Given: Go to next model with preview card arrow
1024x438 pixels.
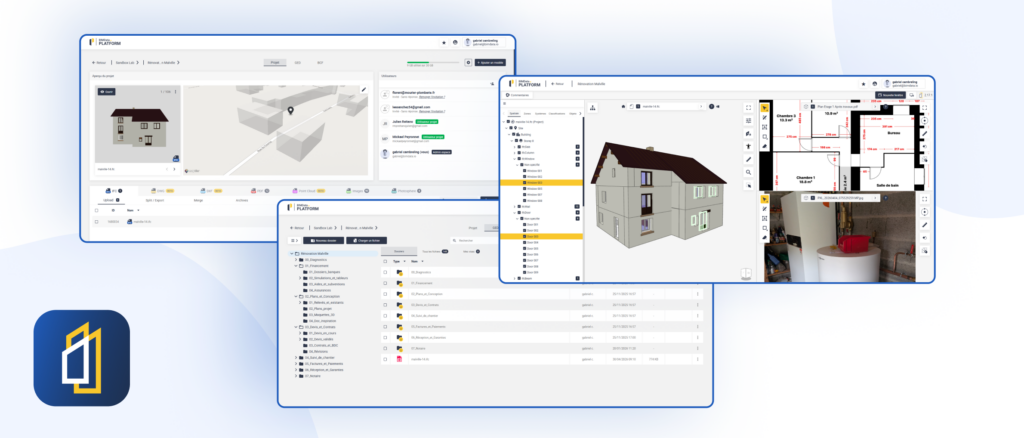Looking at the screenshot, I should tap(174, 169).
